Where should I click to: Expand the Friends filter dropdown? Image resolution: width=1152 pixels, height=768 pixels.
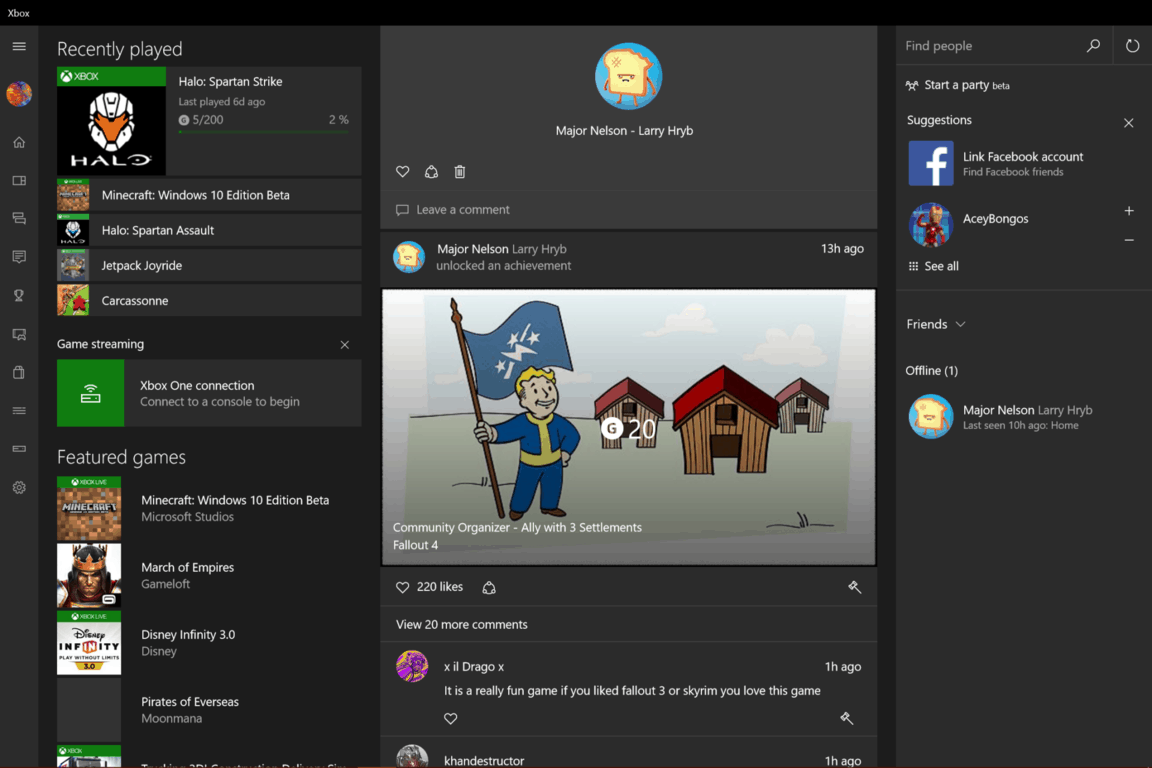tap(936, 324)
